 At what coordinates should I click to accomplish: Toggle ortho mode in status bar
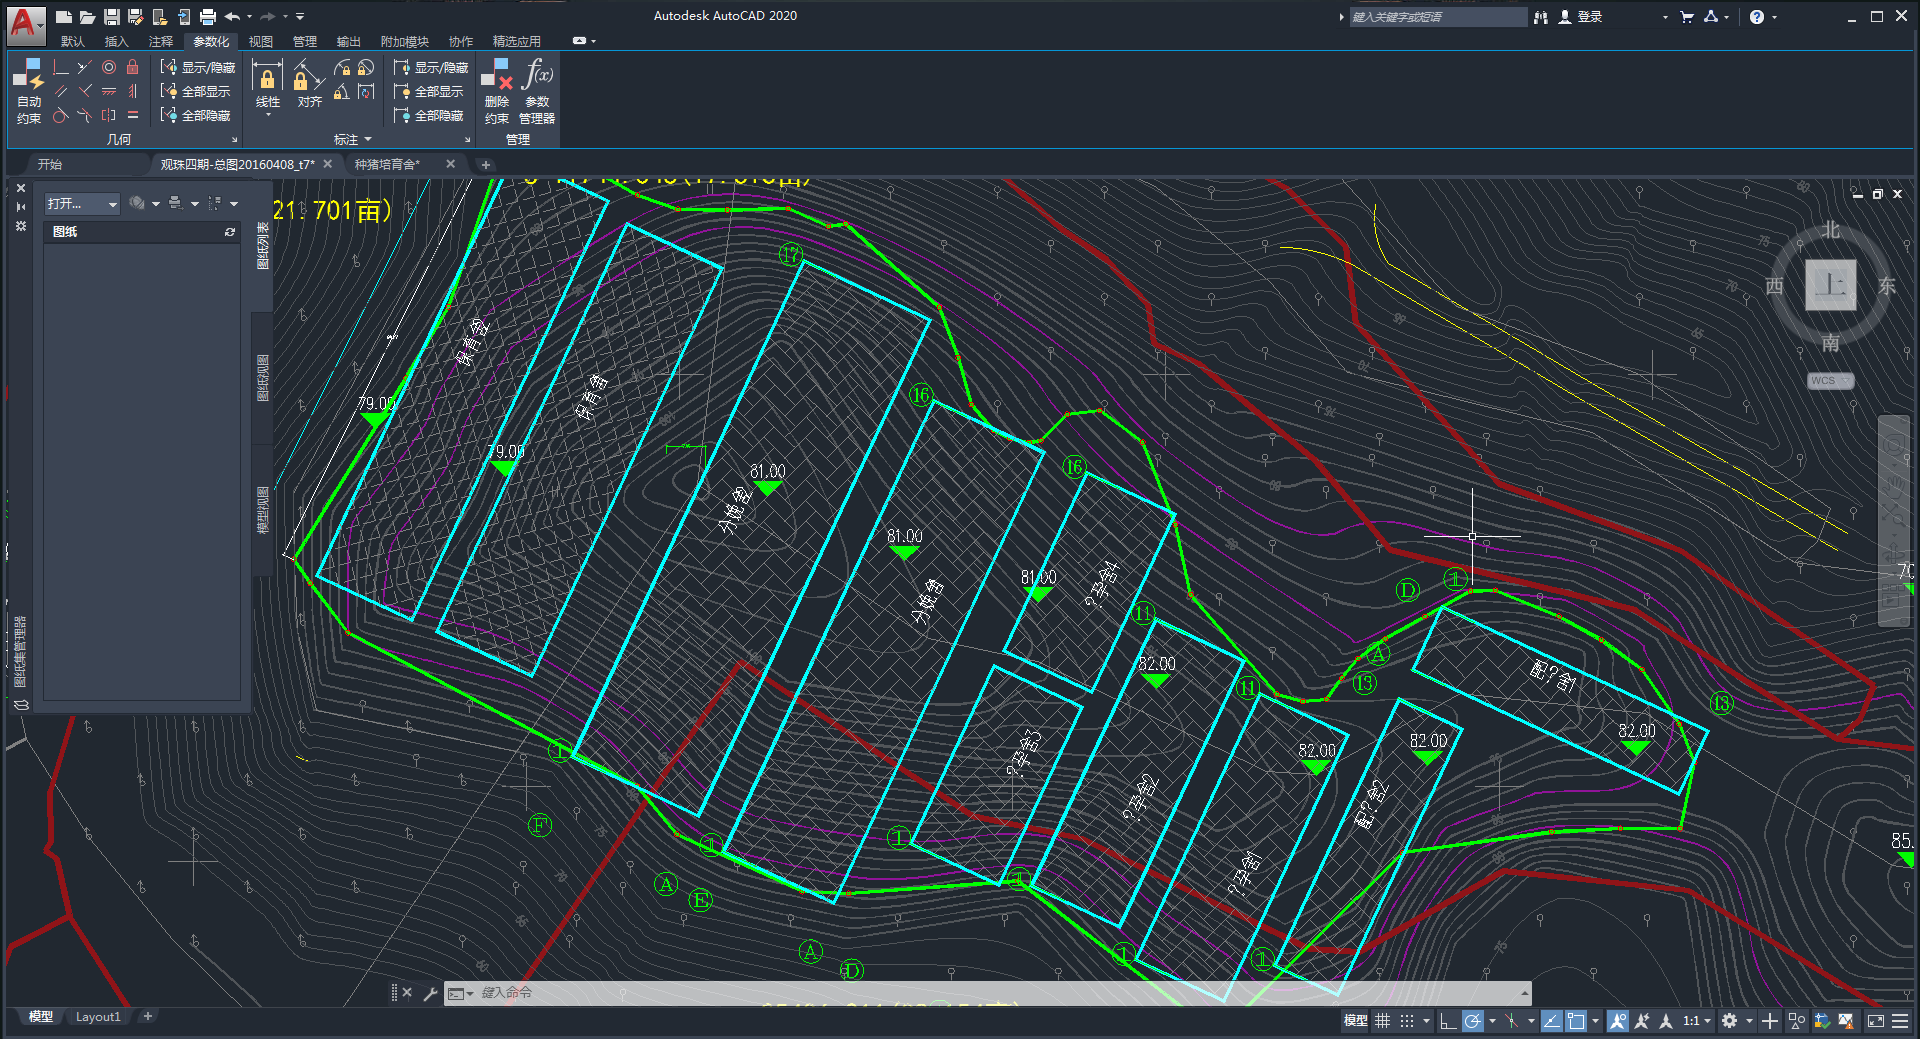(1447, 1021)
